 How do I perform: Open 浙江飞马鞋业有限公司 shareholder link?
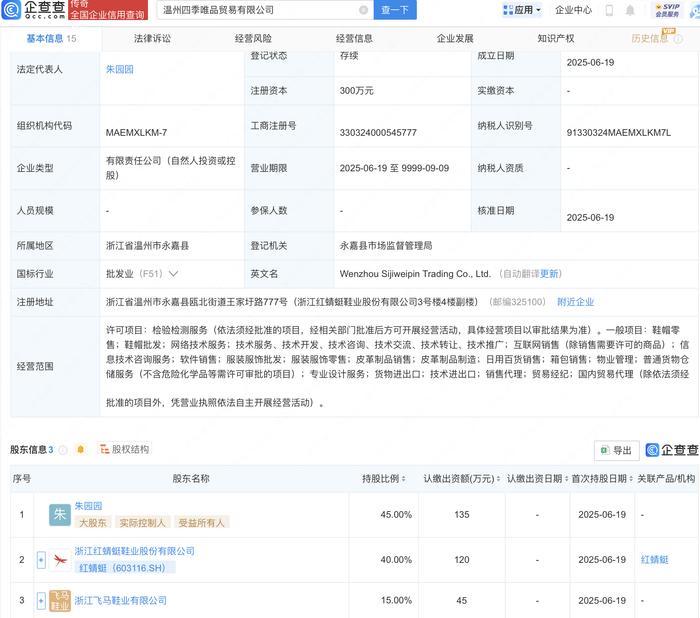pyautogui.click(x=121, y=601)
